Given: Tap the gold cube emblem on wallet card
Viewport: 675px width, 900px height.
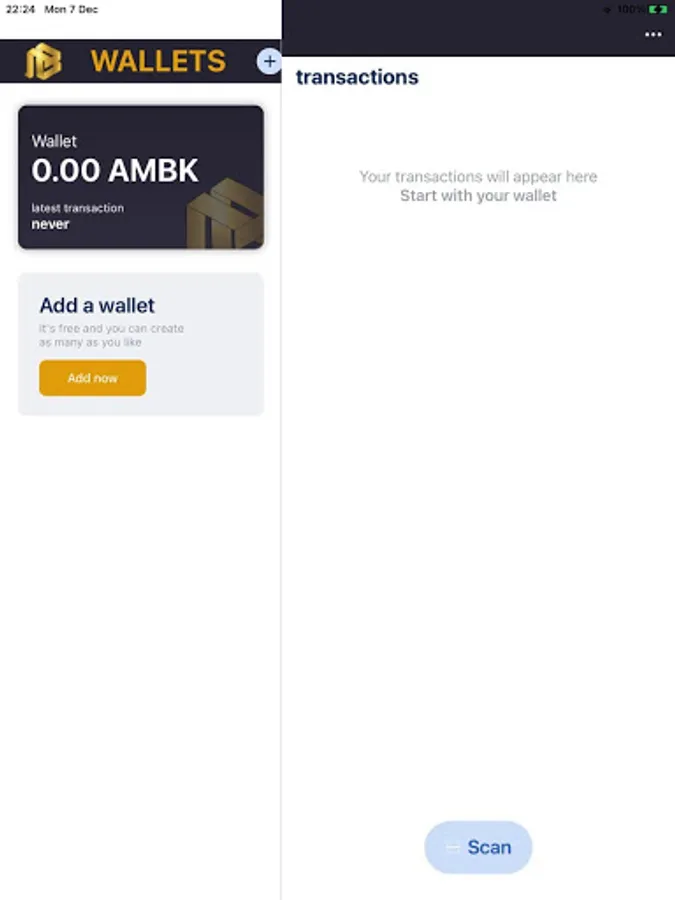Looking at the screenshot, I should point(225,214).
